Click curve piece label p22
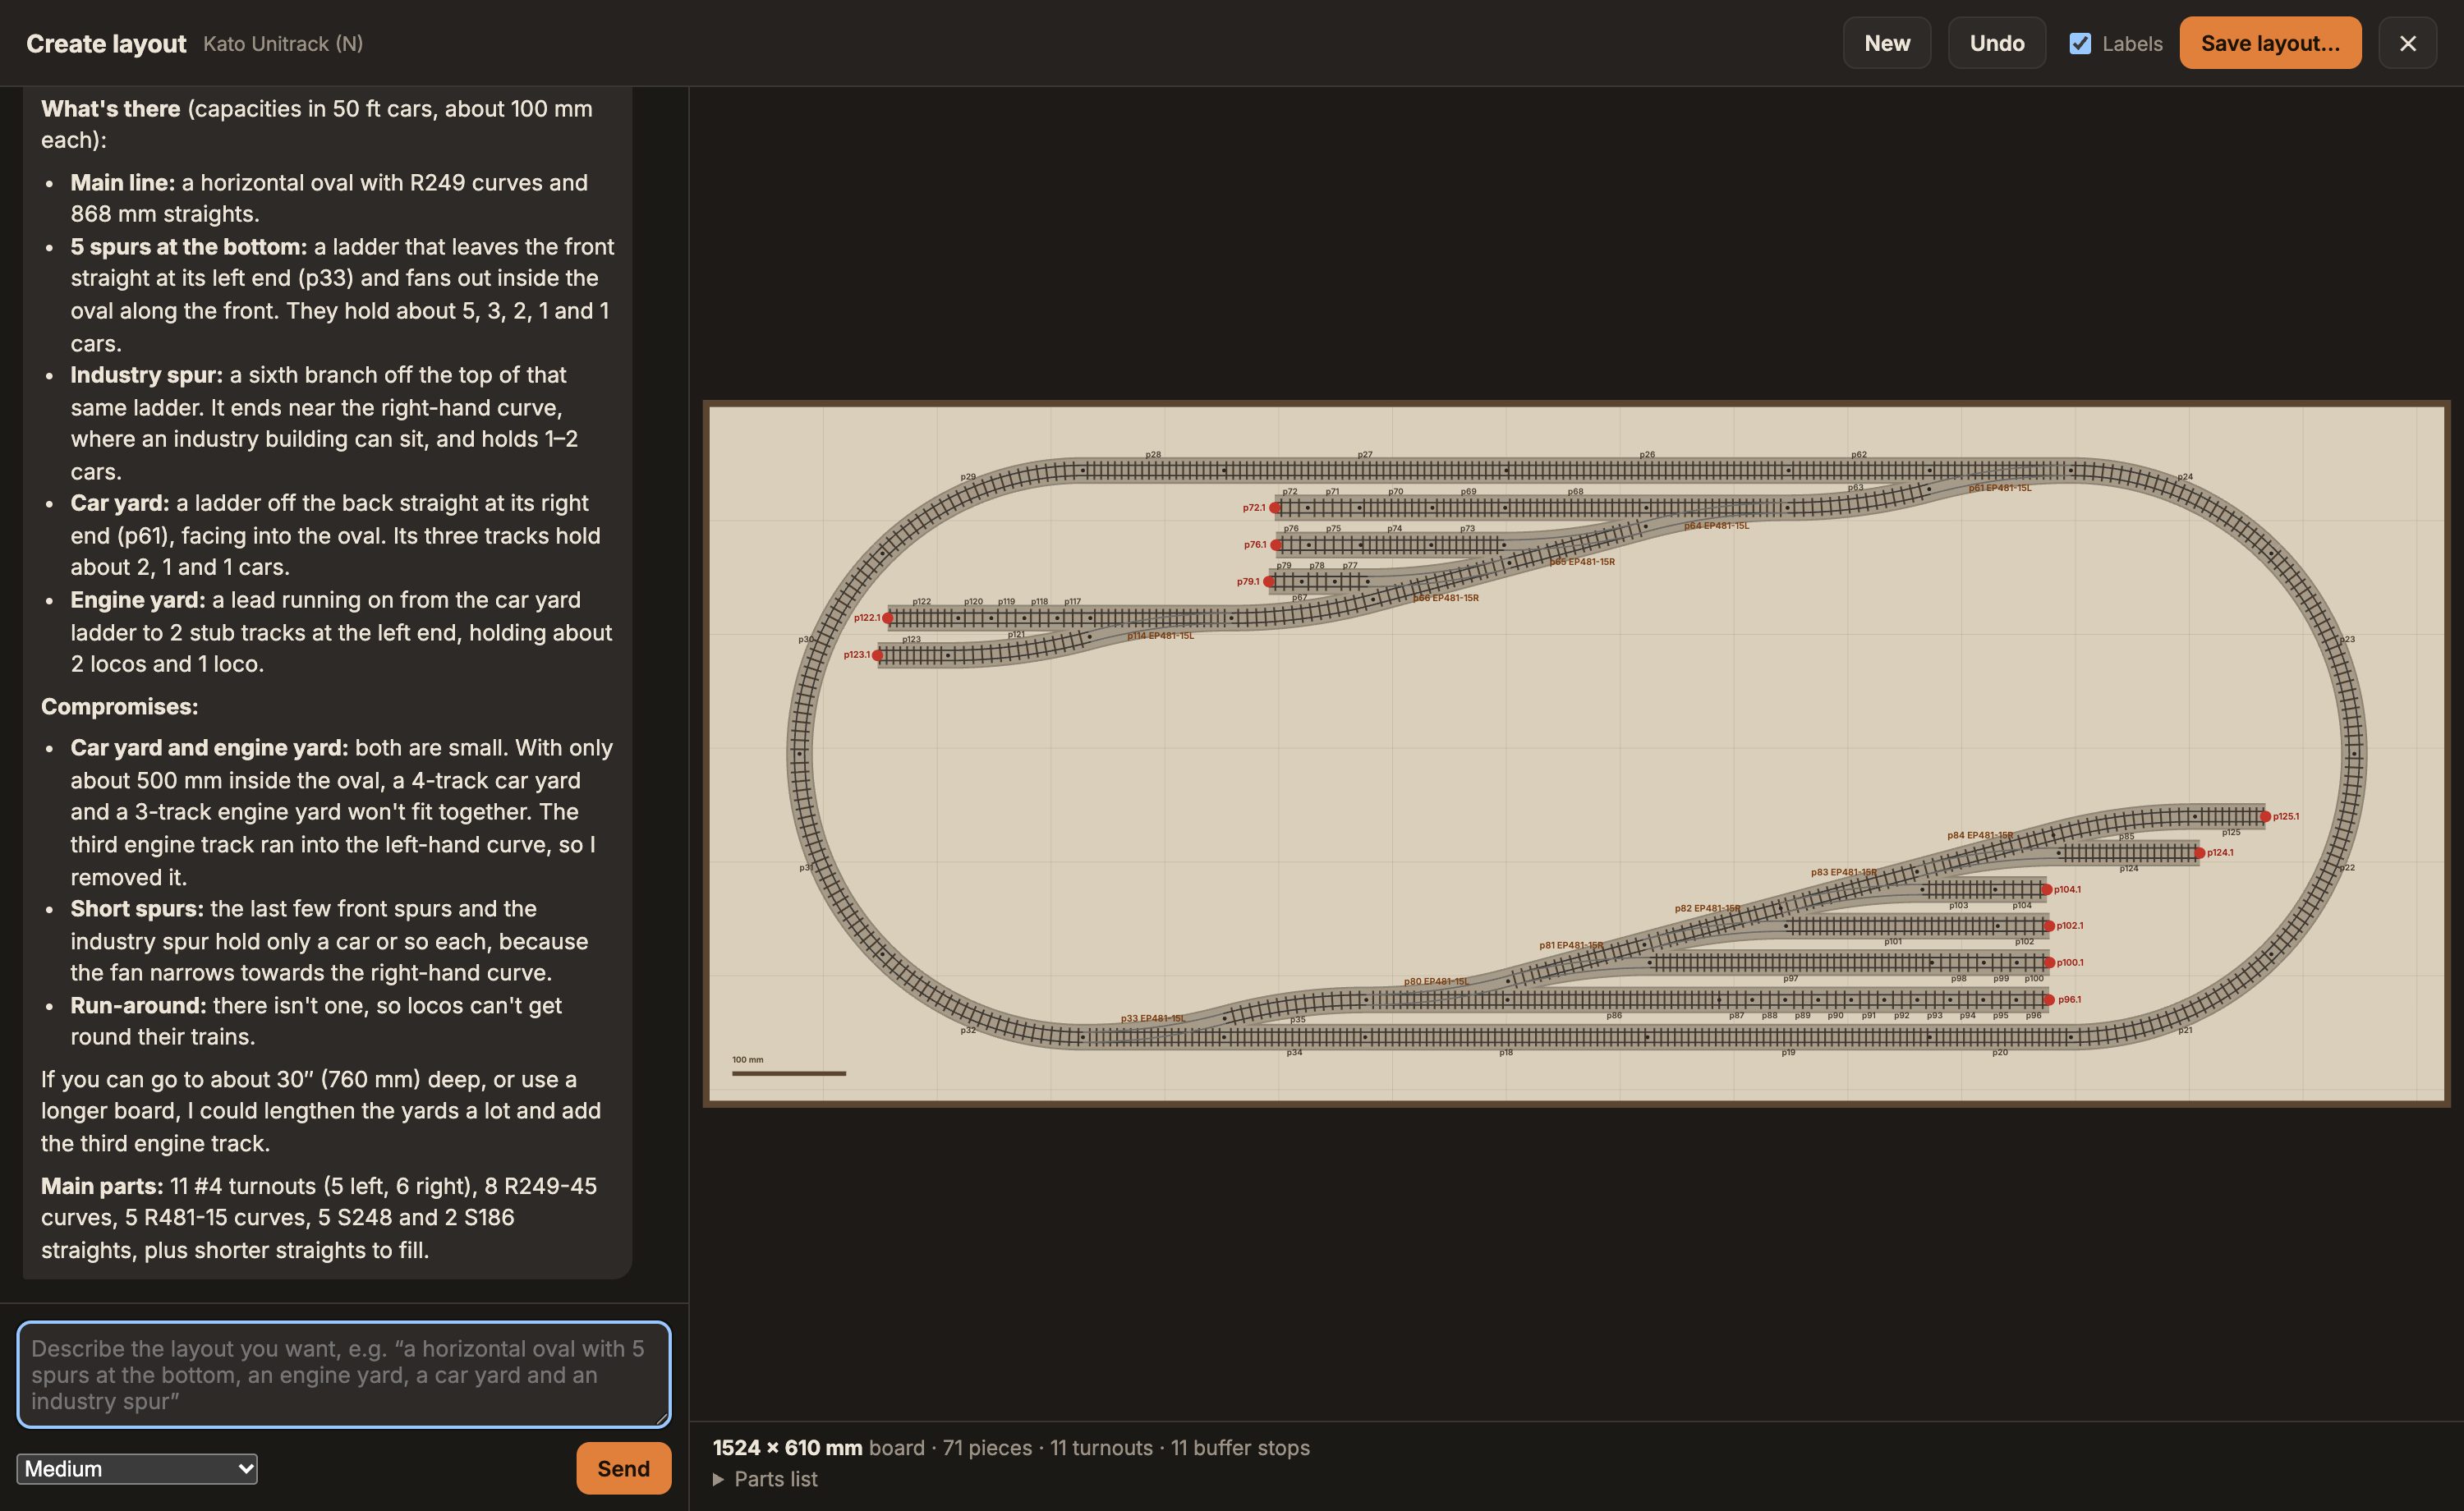Screen dimensions: 2464x1511 point(2347,867)
